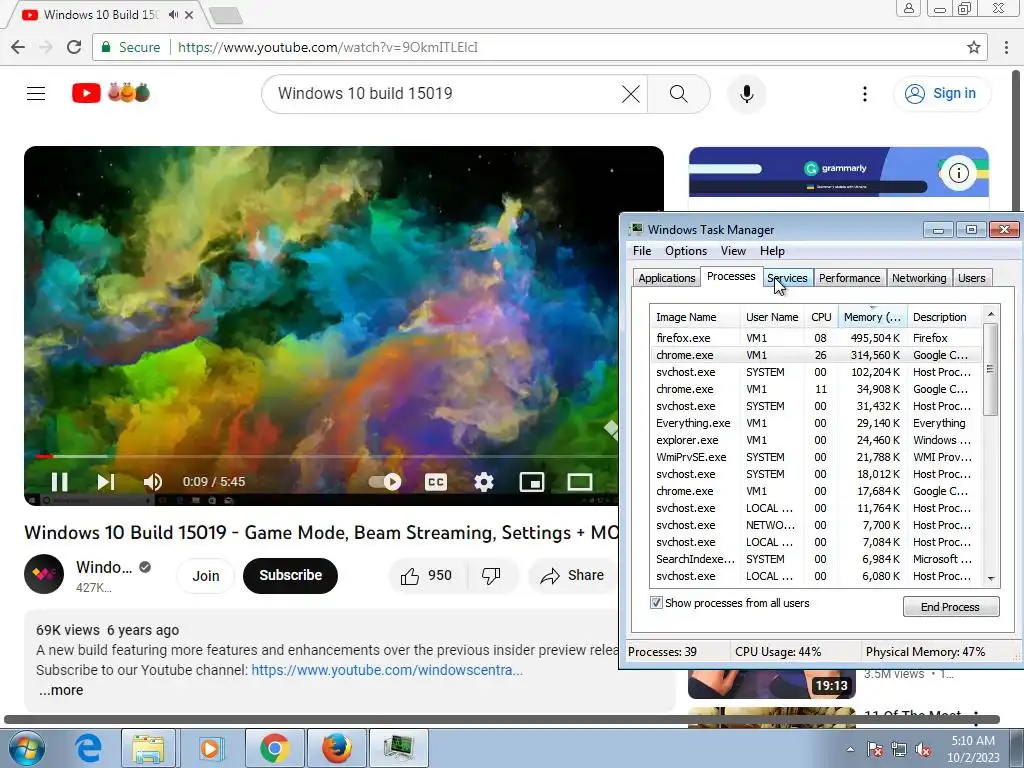Sort processes by Image Name column
The image size is (1024, 768).
(694, 317)
